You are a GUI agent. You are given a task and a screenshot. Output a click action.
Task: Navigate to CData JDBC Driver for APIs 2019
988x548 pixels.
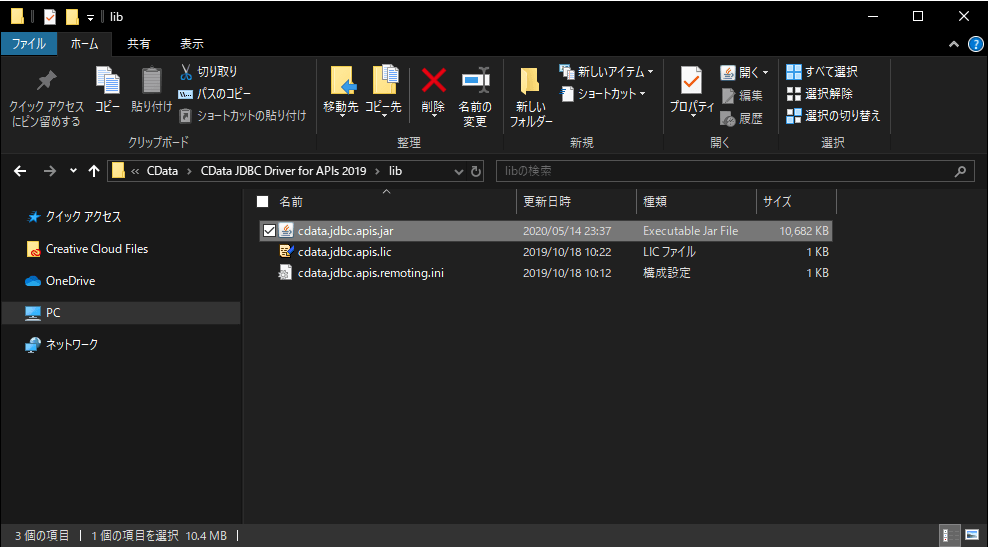click(x=283, y=171)
